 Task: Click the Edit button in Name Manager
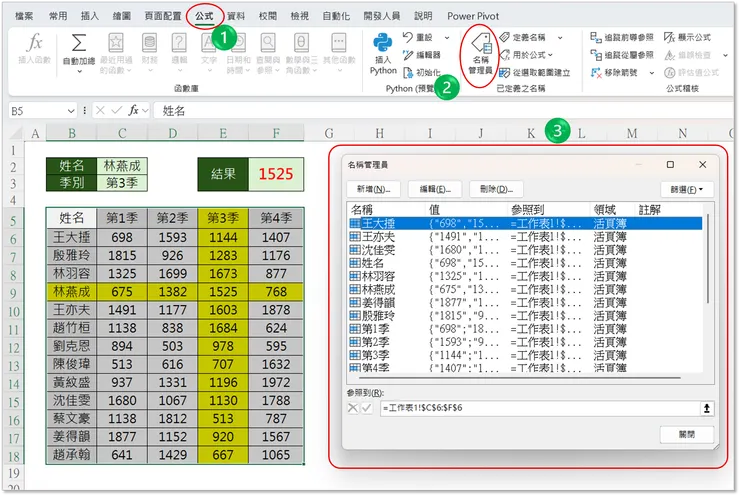(435, 189)
